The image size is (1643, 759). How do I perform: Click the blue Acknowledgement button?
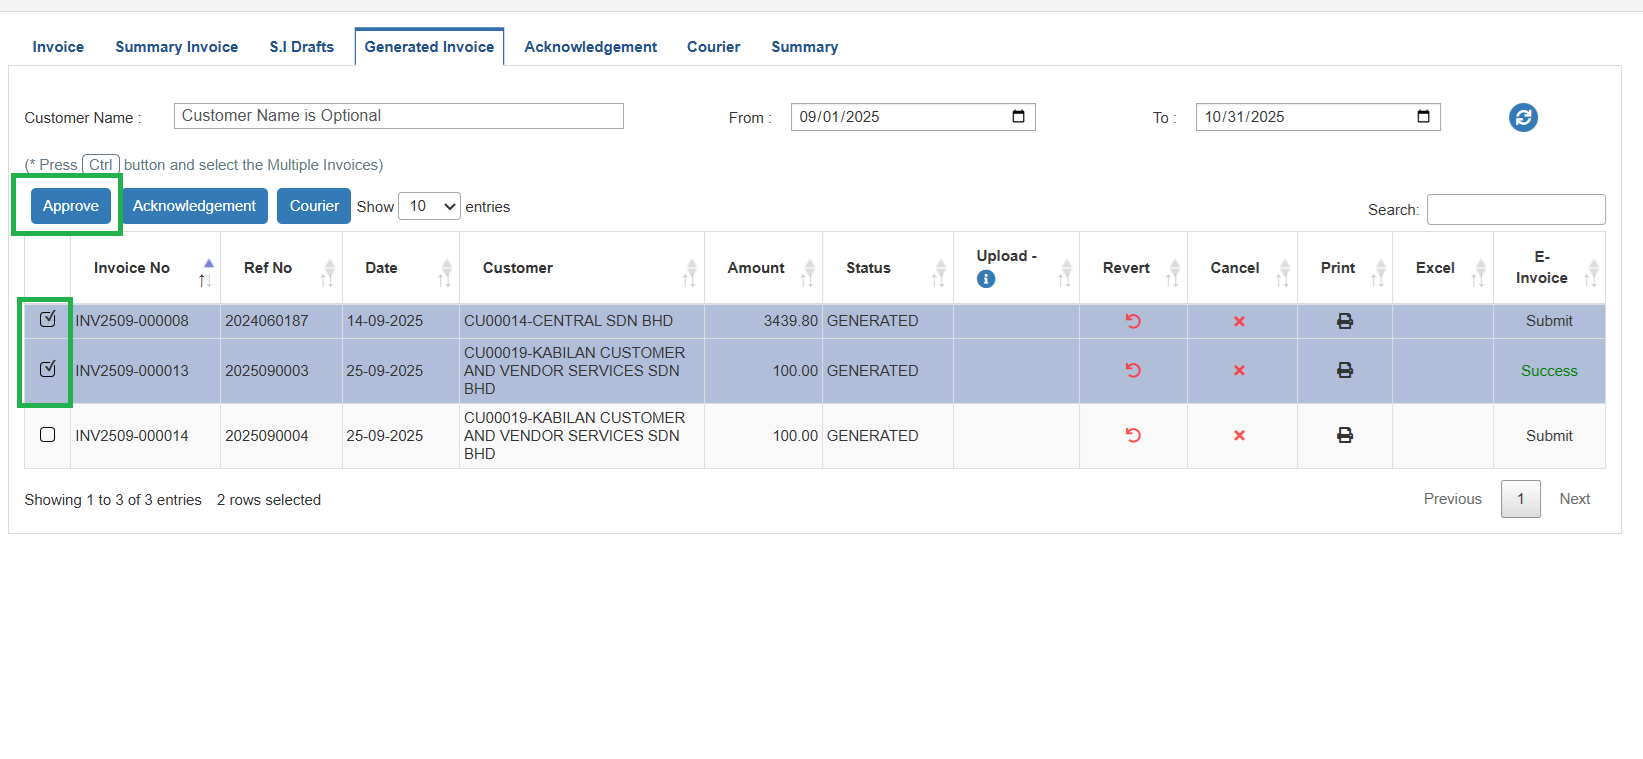point(195,206)
